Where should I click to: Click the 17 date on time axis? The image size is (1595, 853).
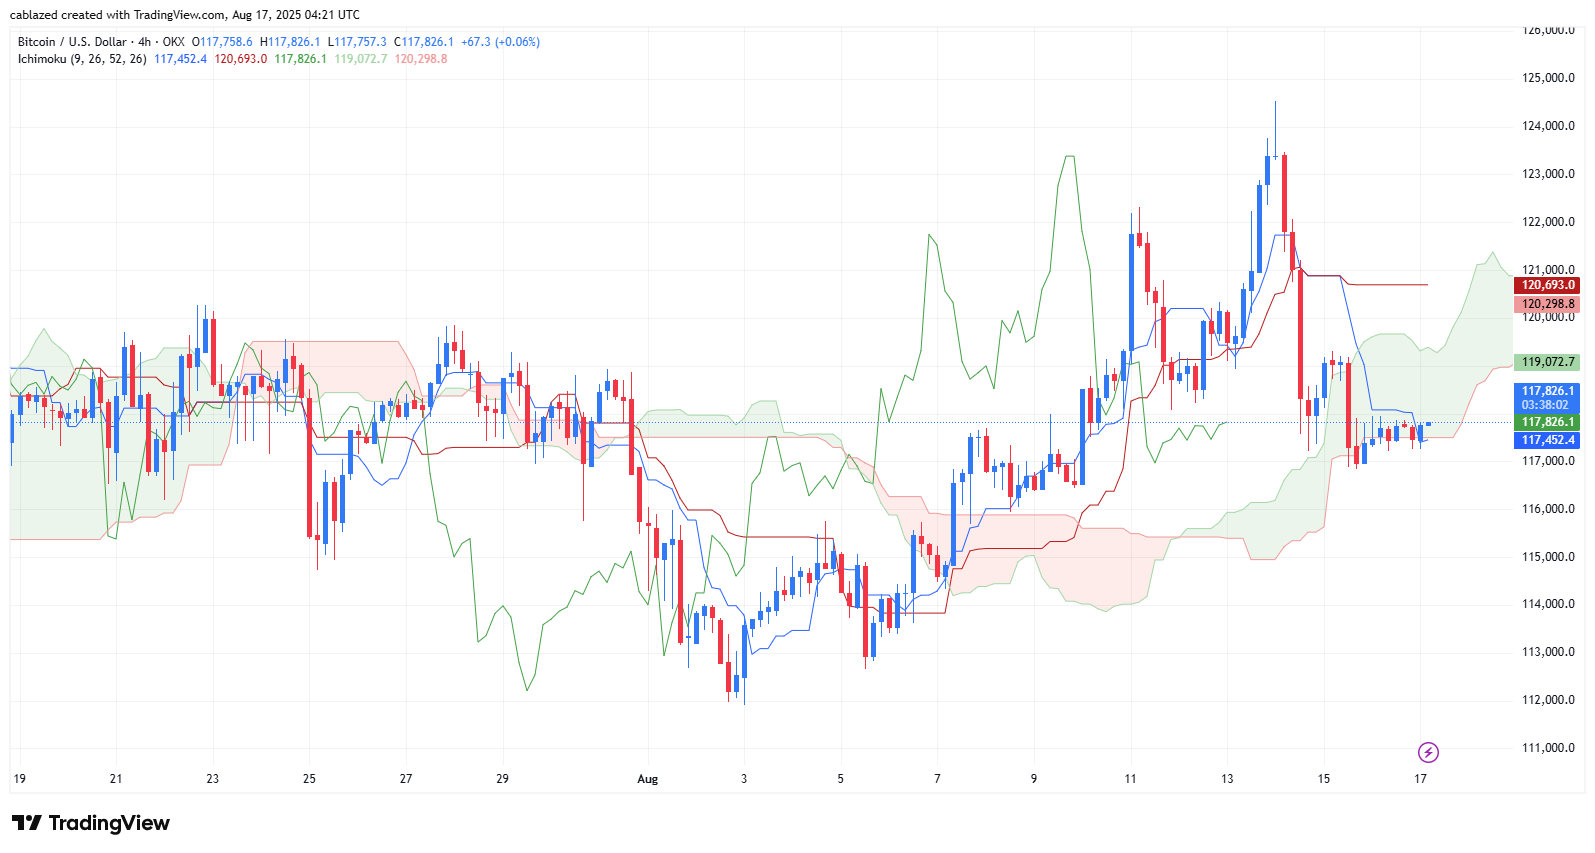click(x=1420, y=779)
